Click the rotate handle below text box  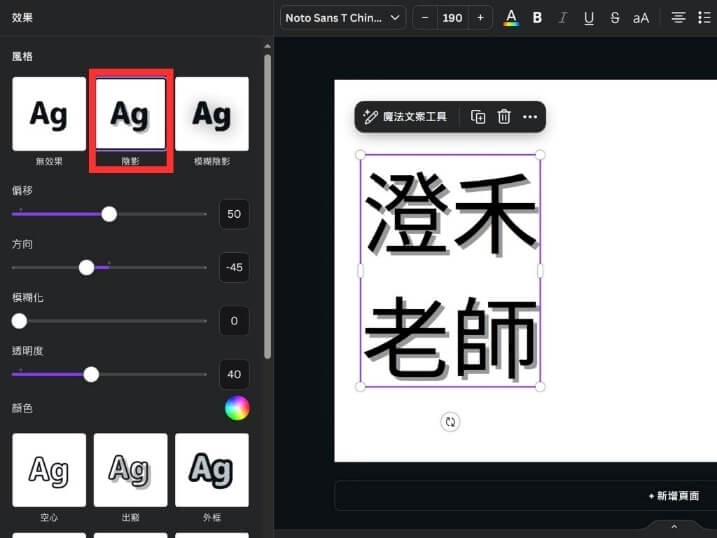[x=450, y=422]
